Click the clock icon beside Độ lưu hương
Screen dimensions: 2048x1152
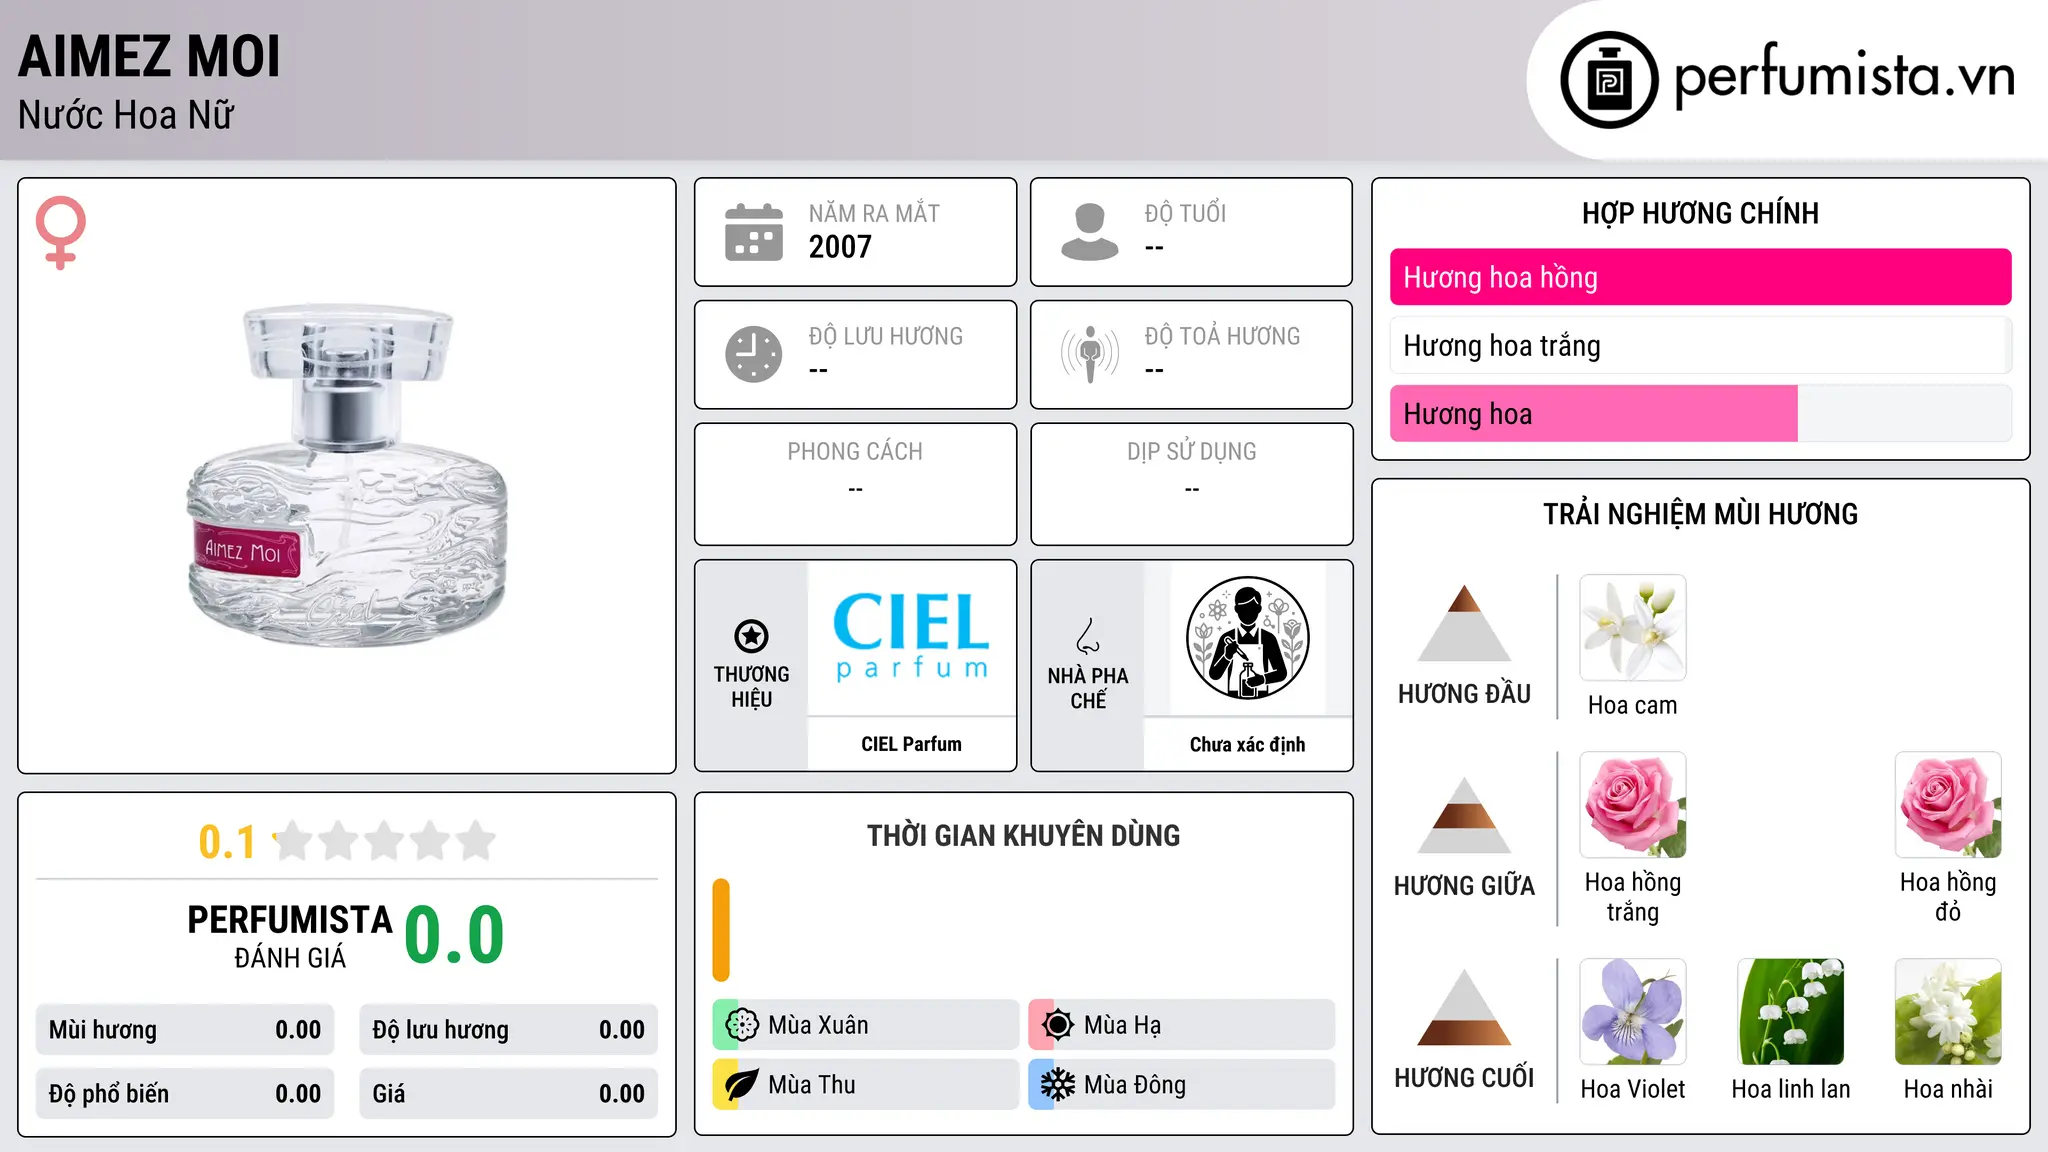click(x=754, y=354)
